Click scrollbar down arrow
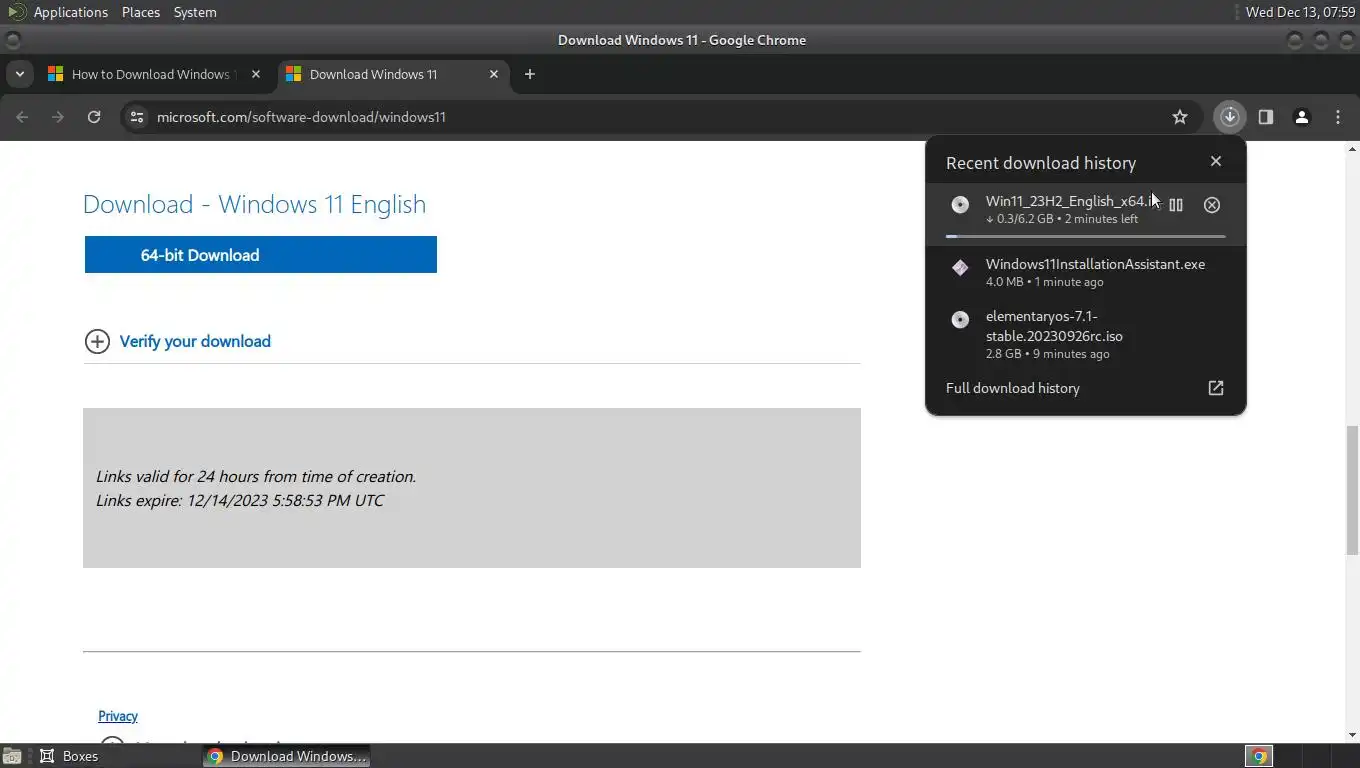Viewport: 1360px width, 768px height. [x=1352, y=735]
